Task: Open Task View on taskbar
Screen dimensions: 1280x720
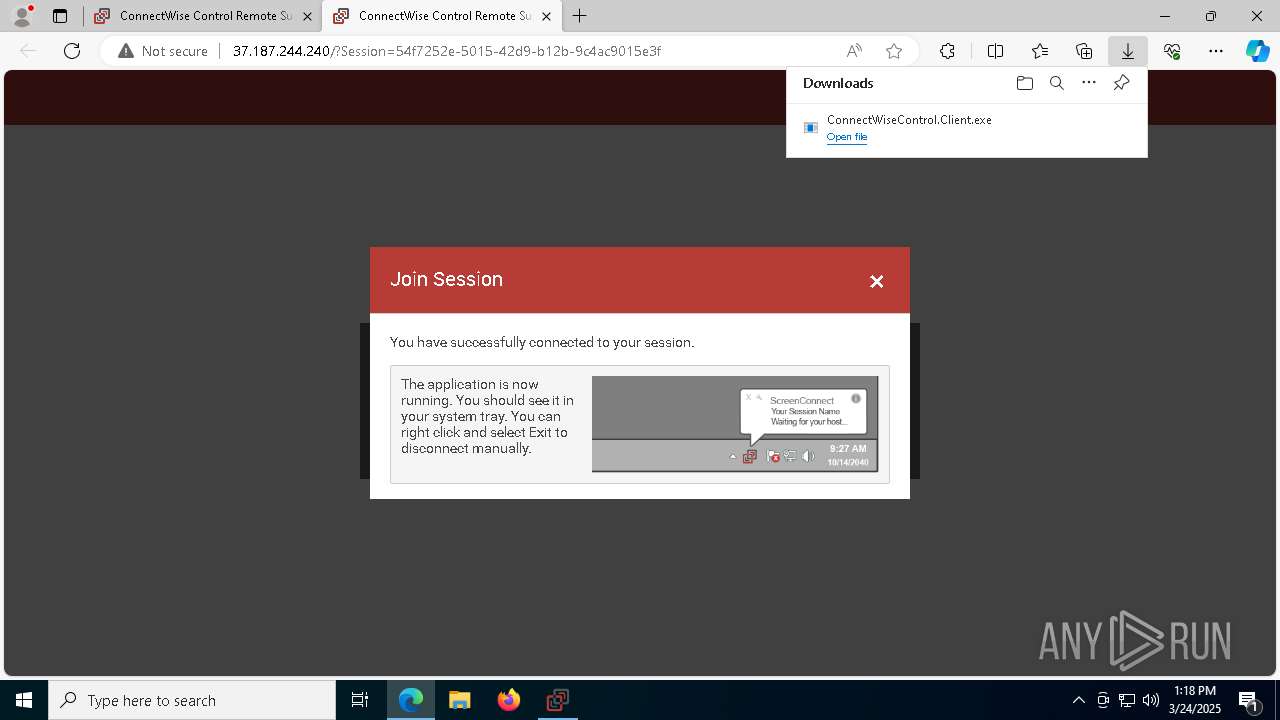Action: [360, 700]
